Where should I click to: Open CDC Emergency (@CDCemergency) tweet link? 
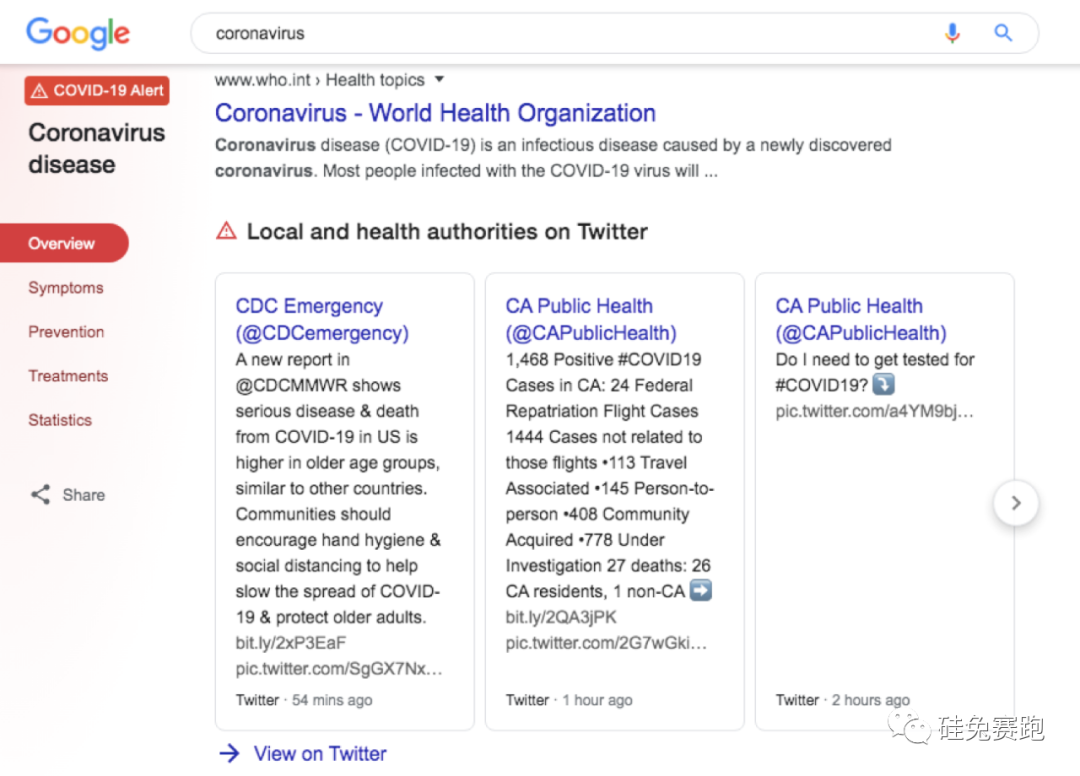[x=322, y=320]
